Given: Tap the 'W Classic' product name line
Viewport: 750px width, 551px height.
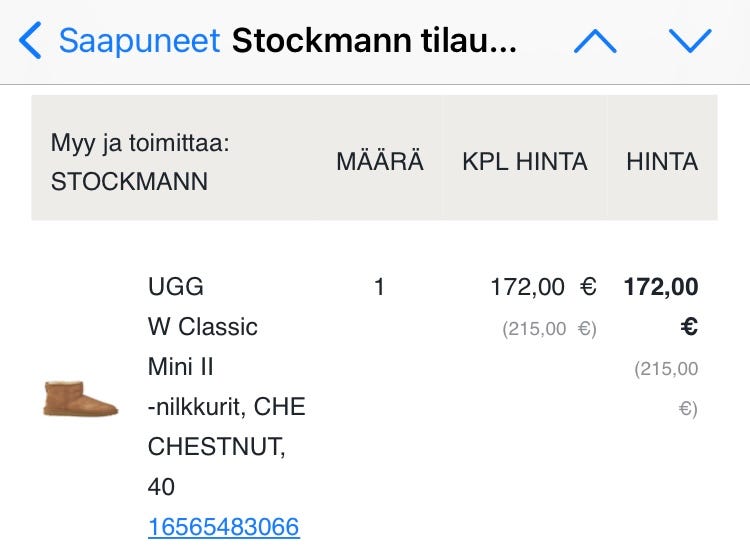Looking at the screenshot, I should [203, 327].
